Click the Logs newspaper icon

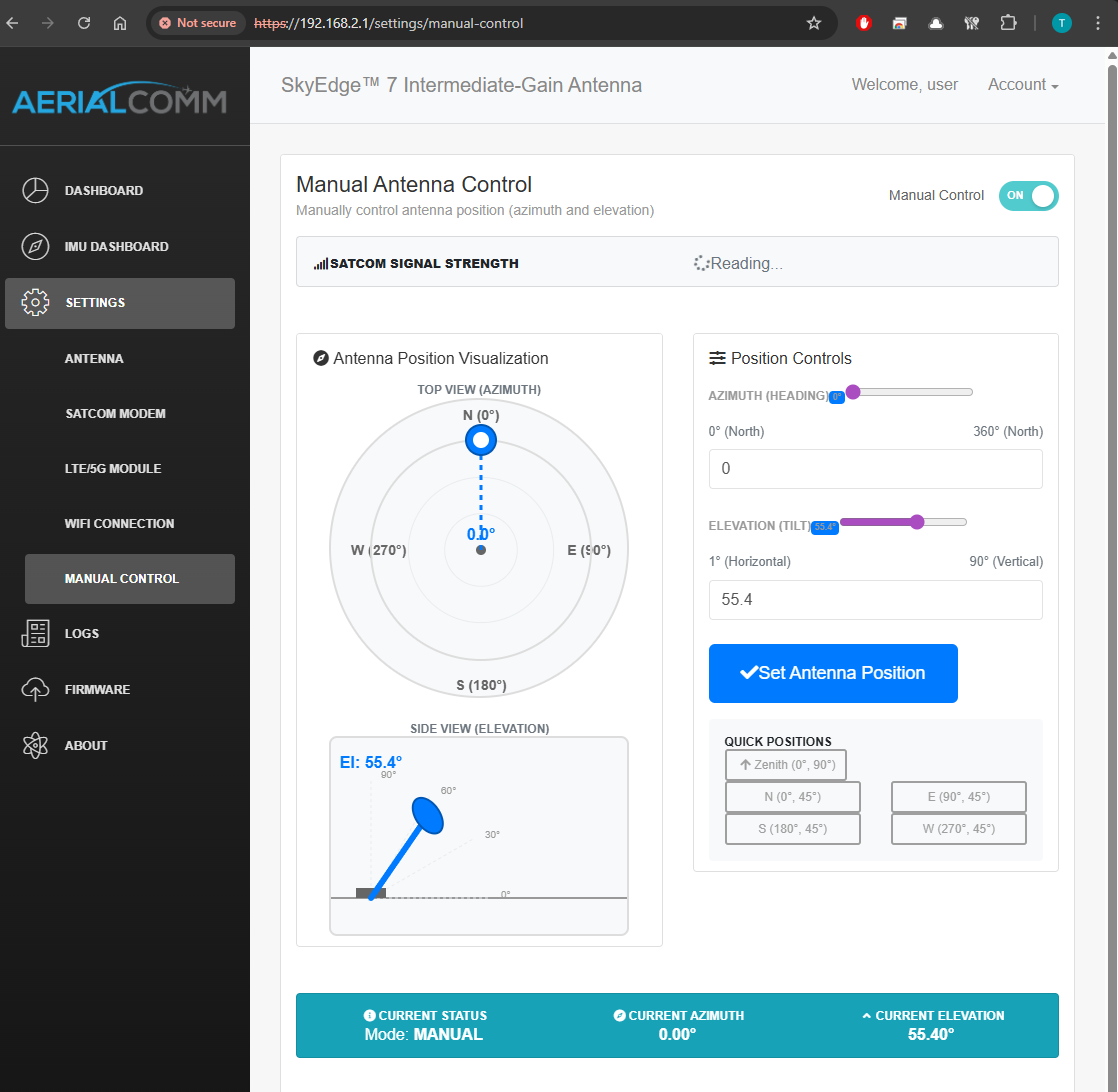coord(35,633)
